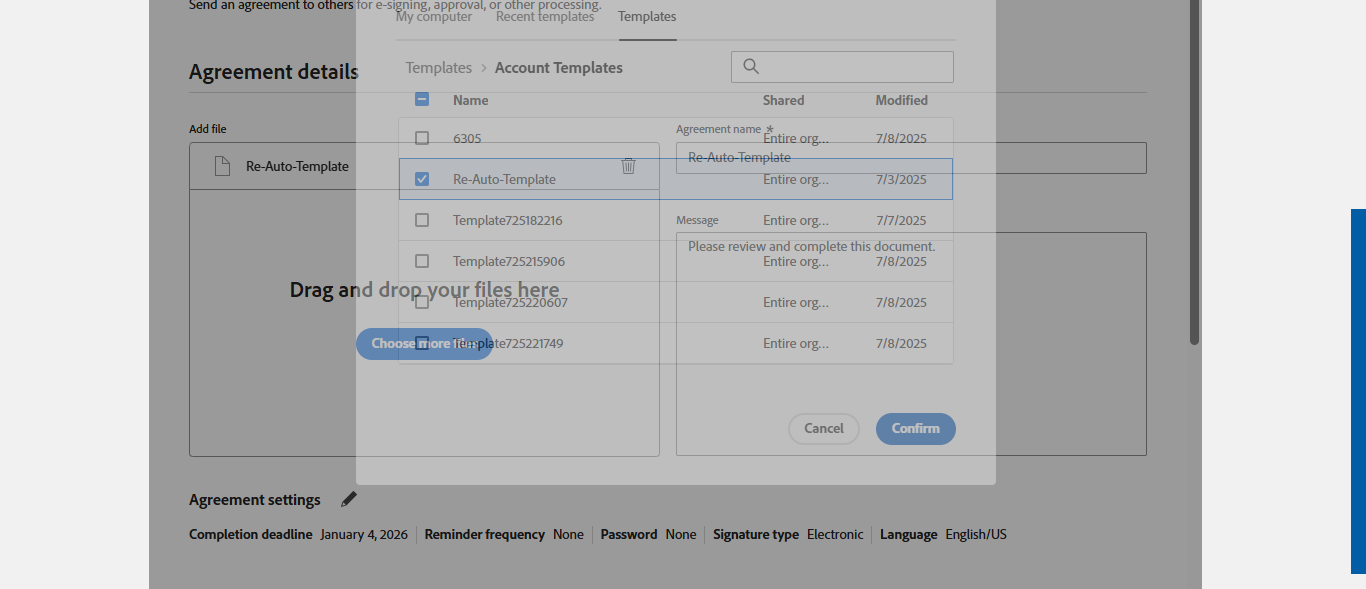Click into the Message text area

pyautogui.click(x=911, y=344)
